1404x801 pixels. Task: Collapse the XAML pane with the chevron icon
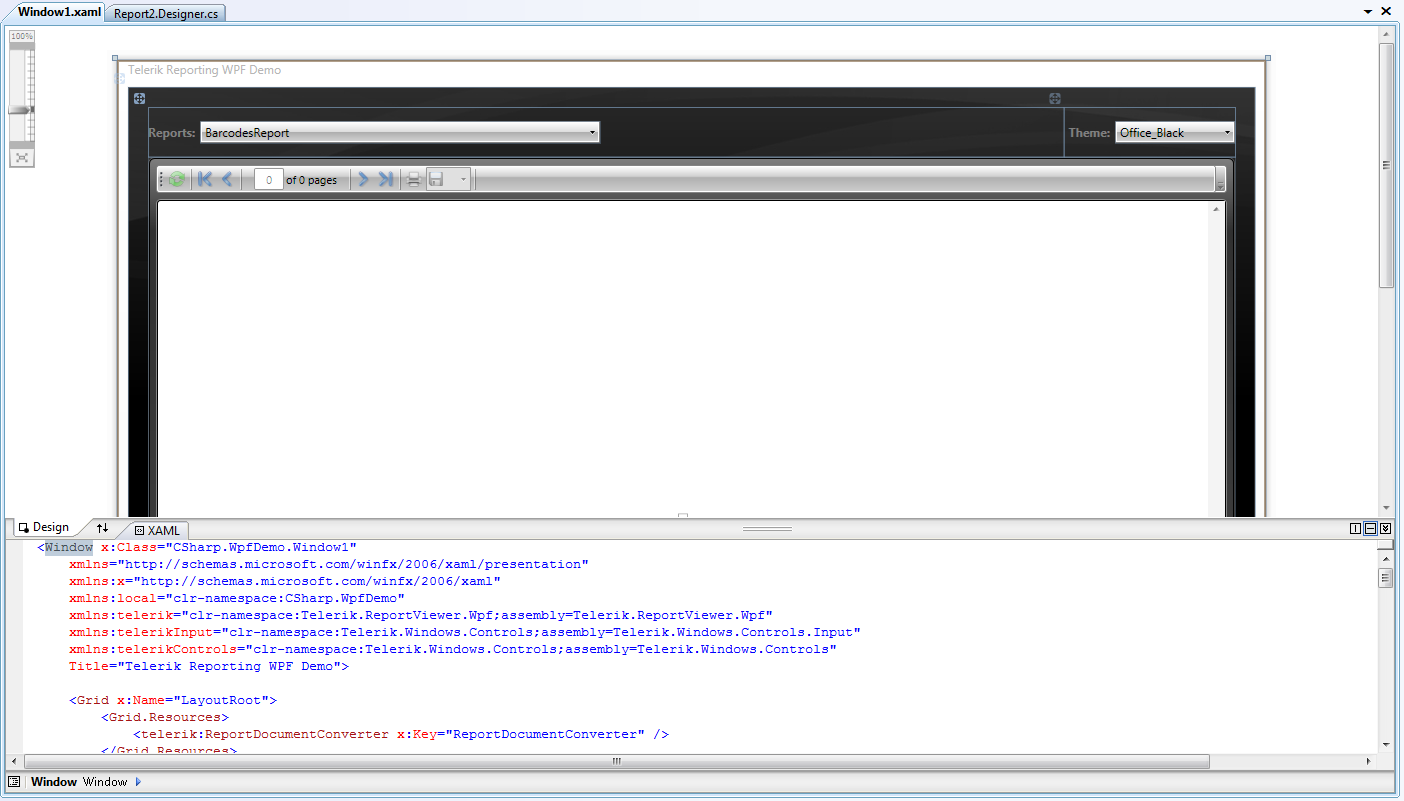[x=1386, y=528]
